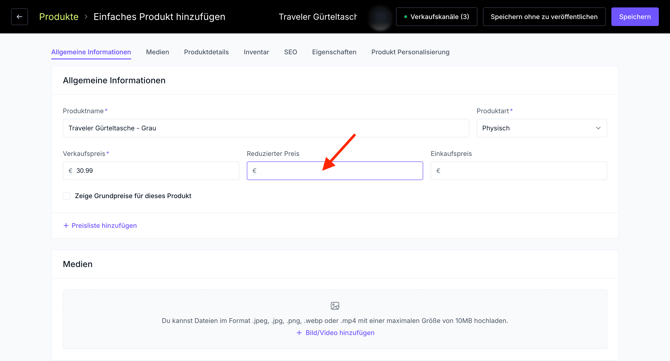Click the chevron arrow in Physisch field

[598, 128]
